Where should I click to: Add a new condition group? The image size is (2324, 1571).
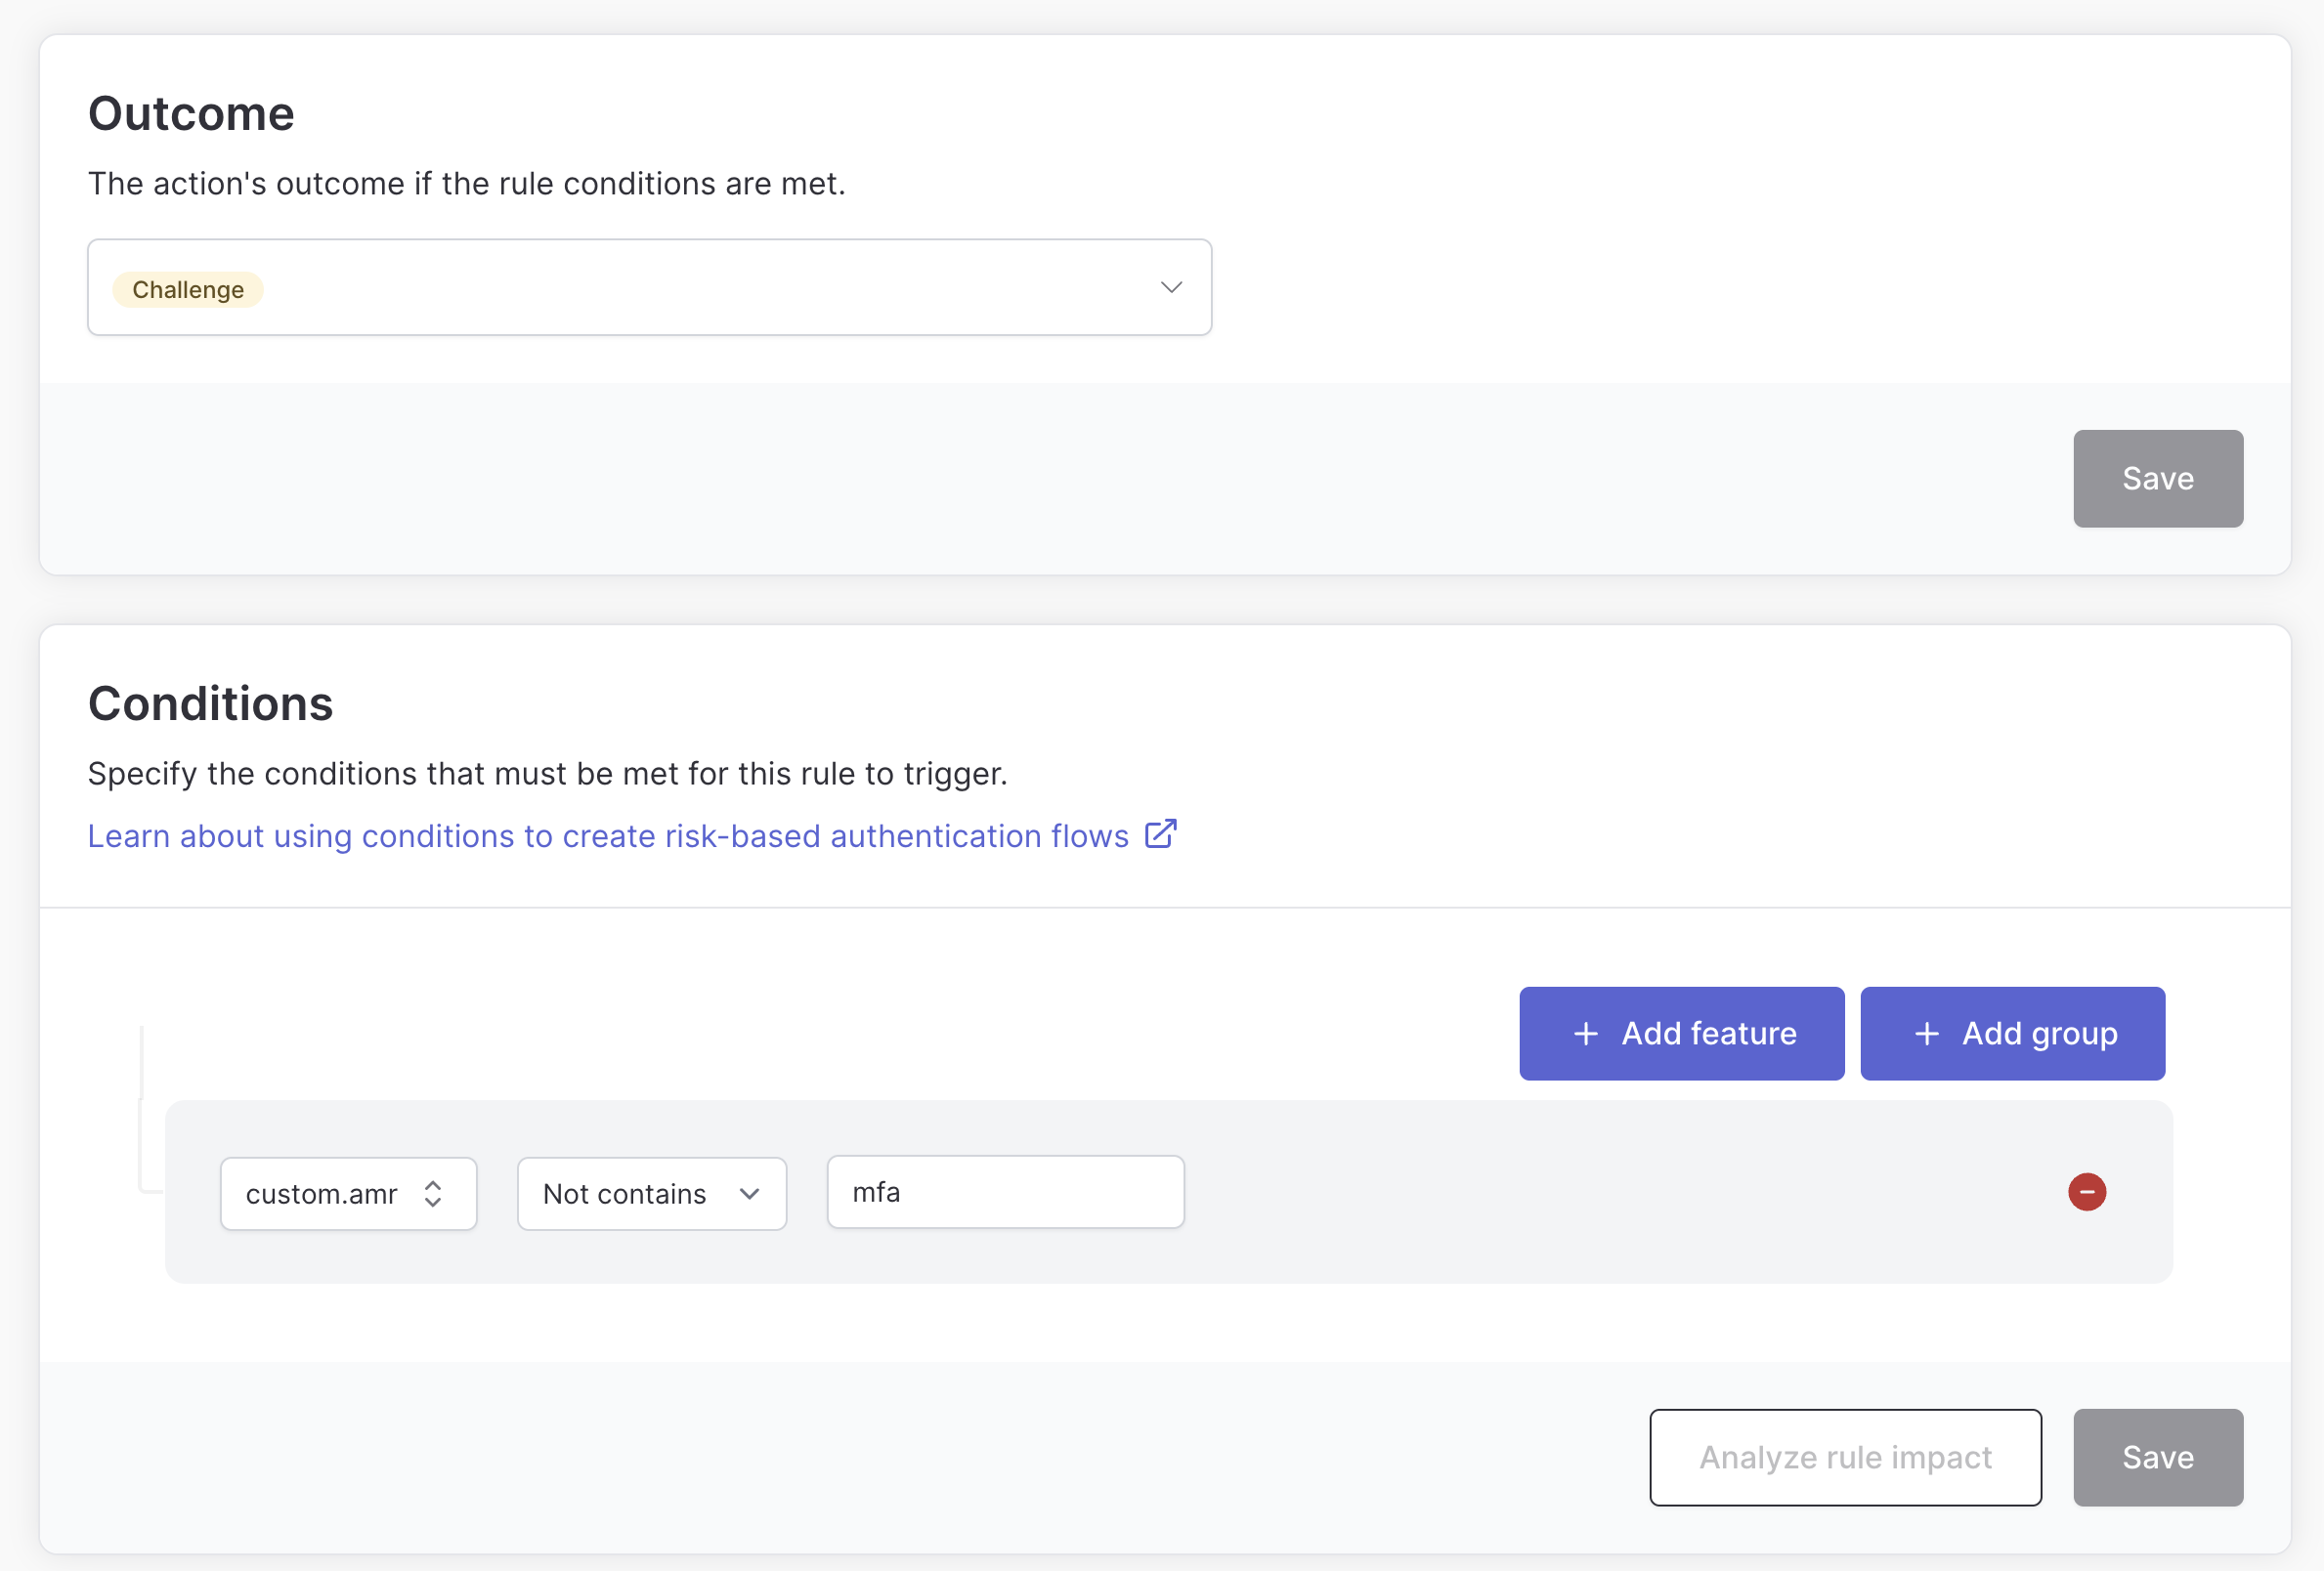click(x=2012, y=1033)
